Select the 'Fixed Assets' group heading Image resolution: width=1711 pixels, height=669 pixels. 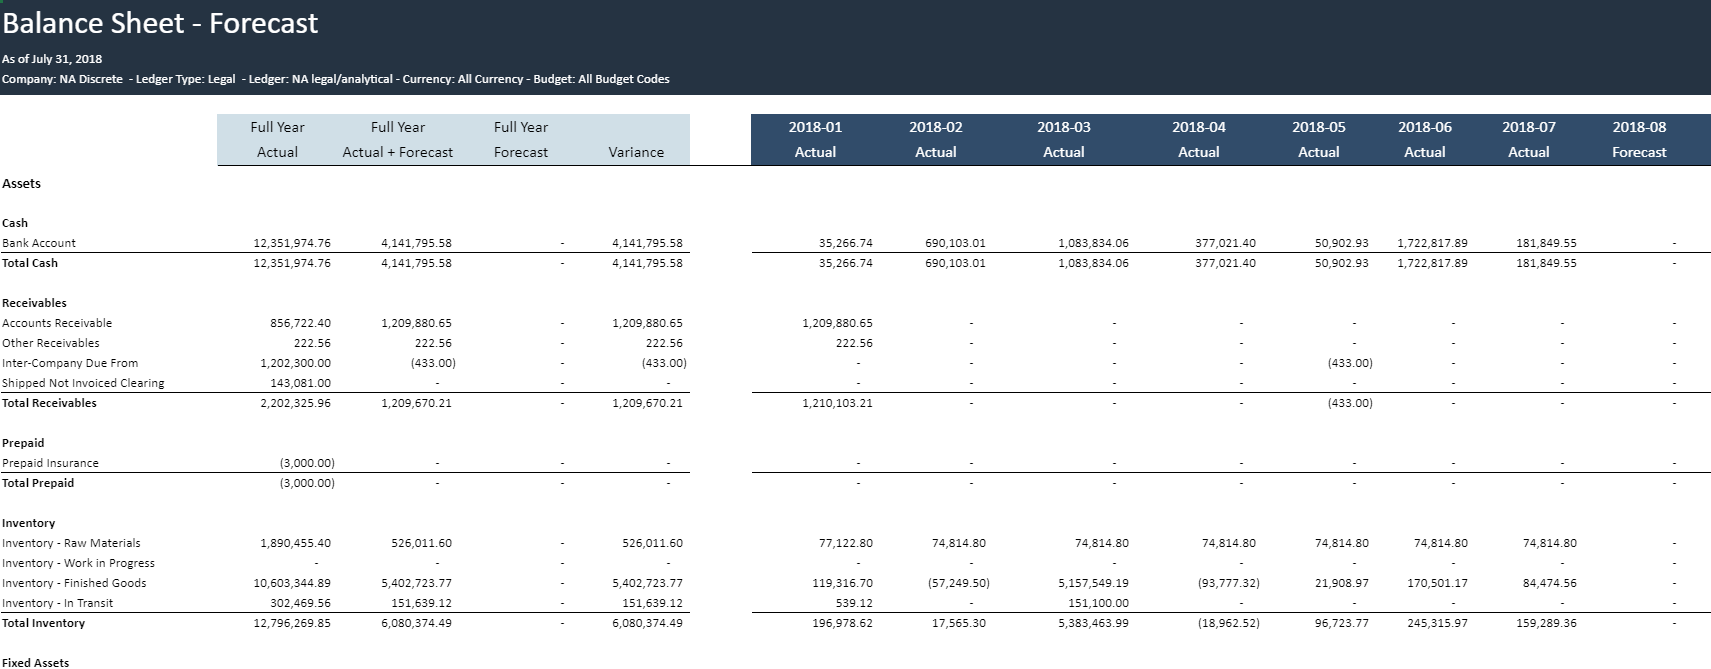tap(36, 662)
